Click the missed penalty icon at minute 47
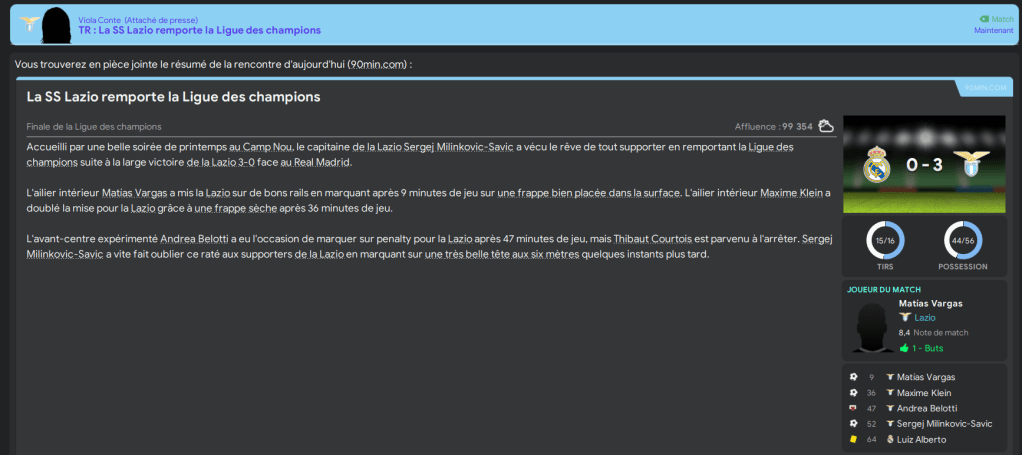The image size is (1022, 455). pyautogui.click(x=853, y=408)
